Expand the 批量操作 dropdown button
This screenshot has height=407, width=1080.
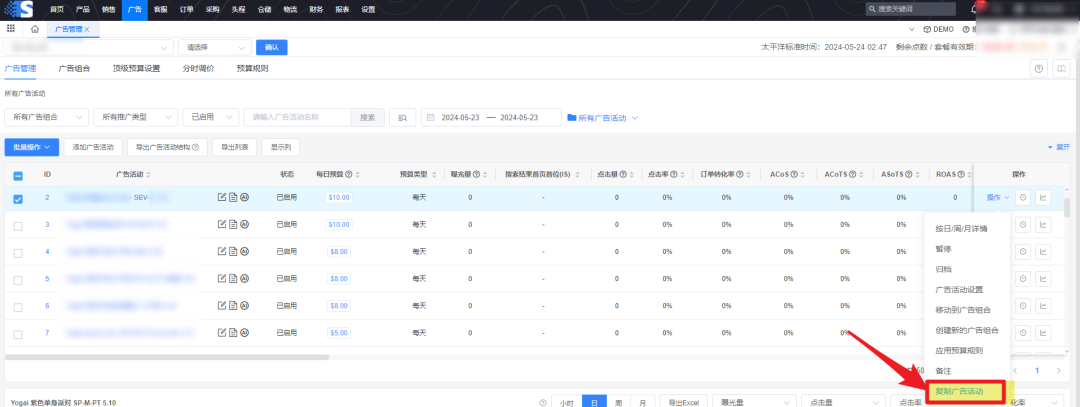(32, 147)
